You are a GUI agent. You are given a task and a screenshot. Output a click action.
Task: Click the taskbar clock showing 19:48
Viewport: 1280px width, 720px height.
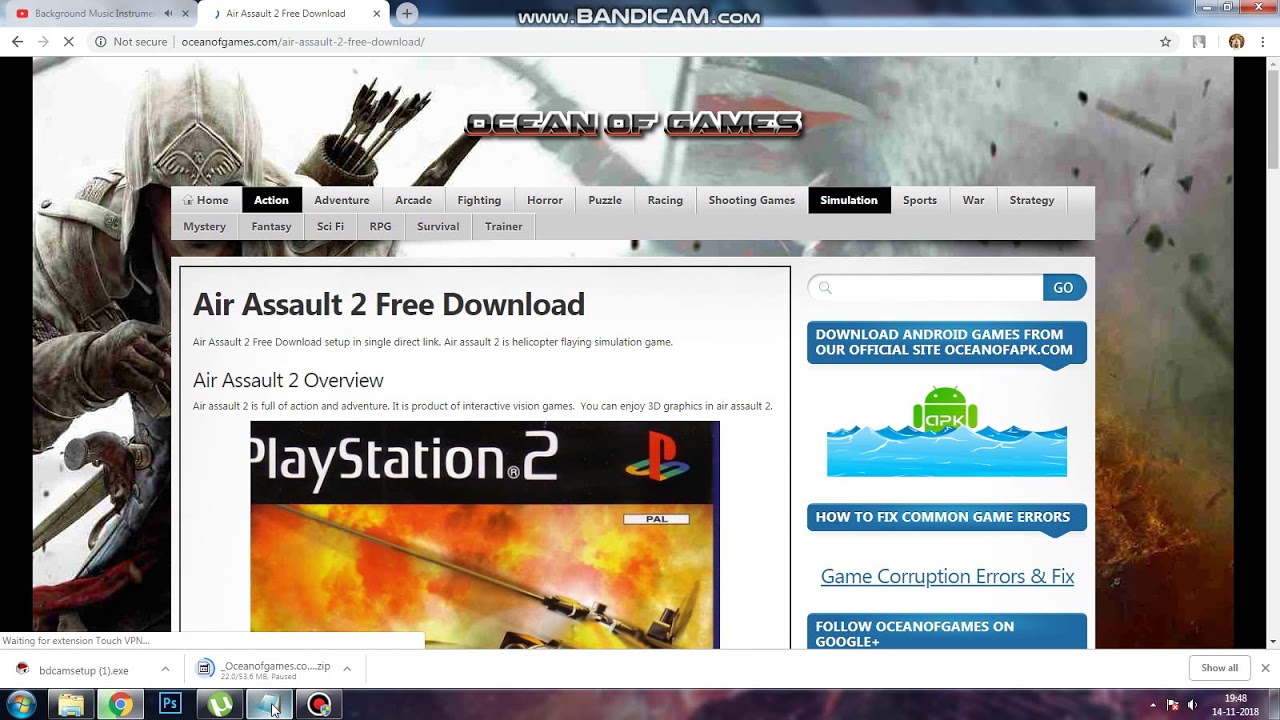1235,705
